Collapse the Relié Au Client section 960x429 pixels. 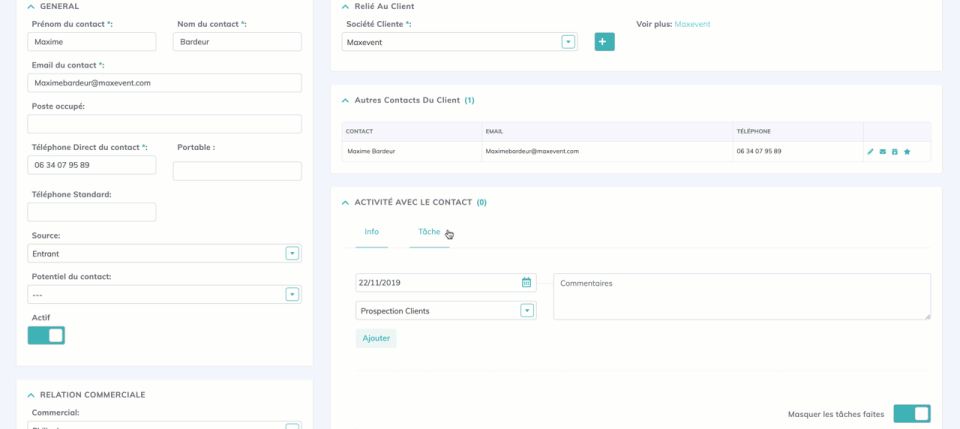pyautogui.click(x=345, y=6)
